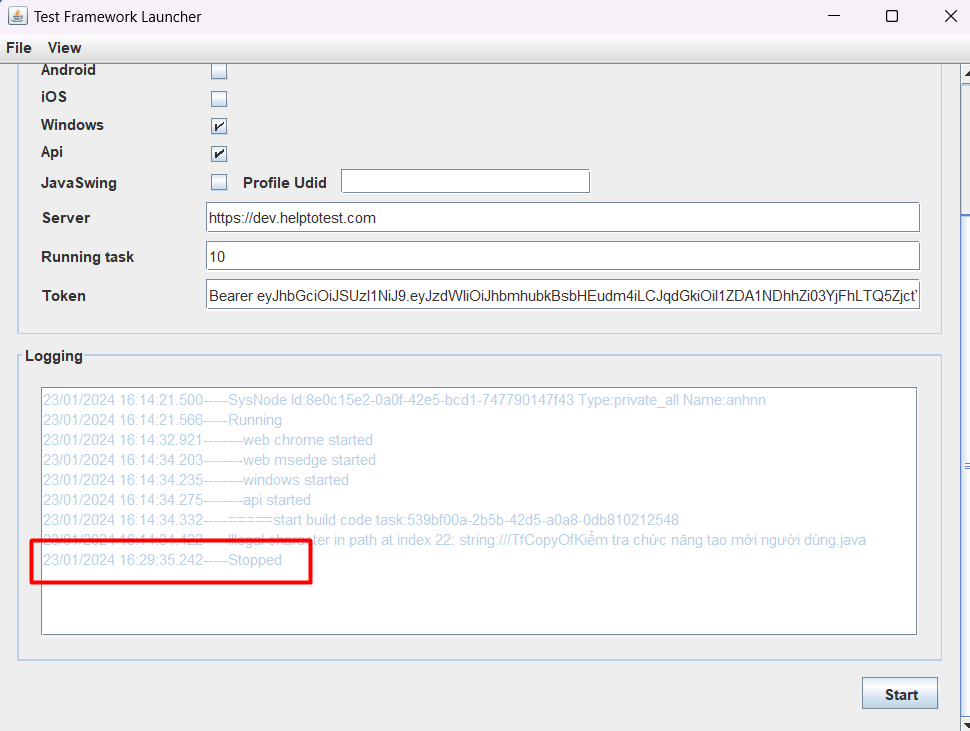Open the File menu
The width and height of the screenshot is (970, 731).
click(19, 48)
